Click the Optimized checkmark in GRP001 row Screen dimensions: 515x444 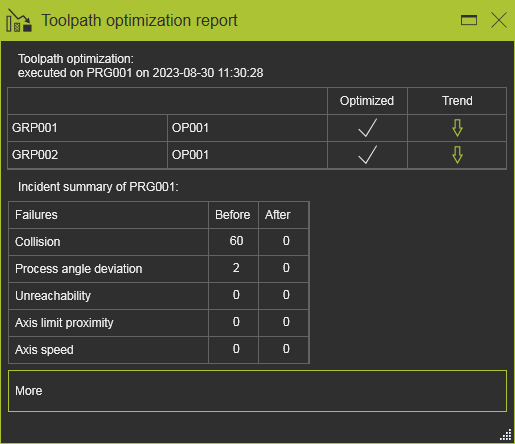[x=368, y=128]
